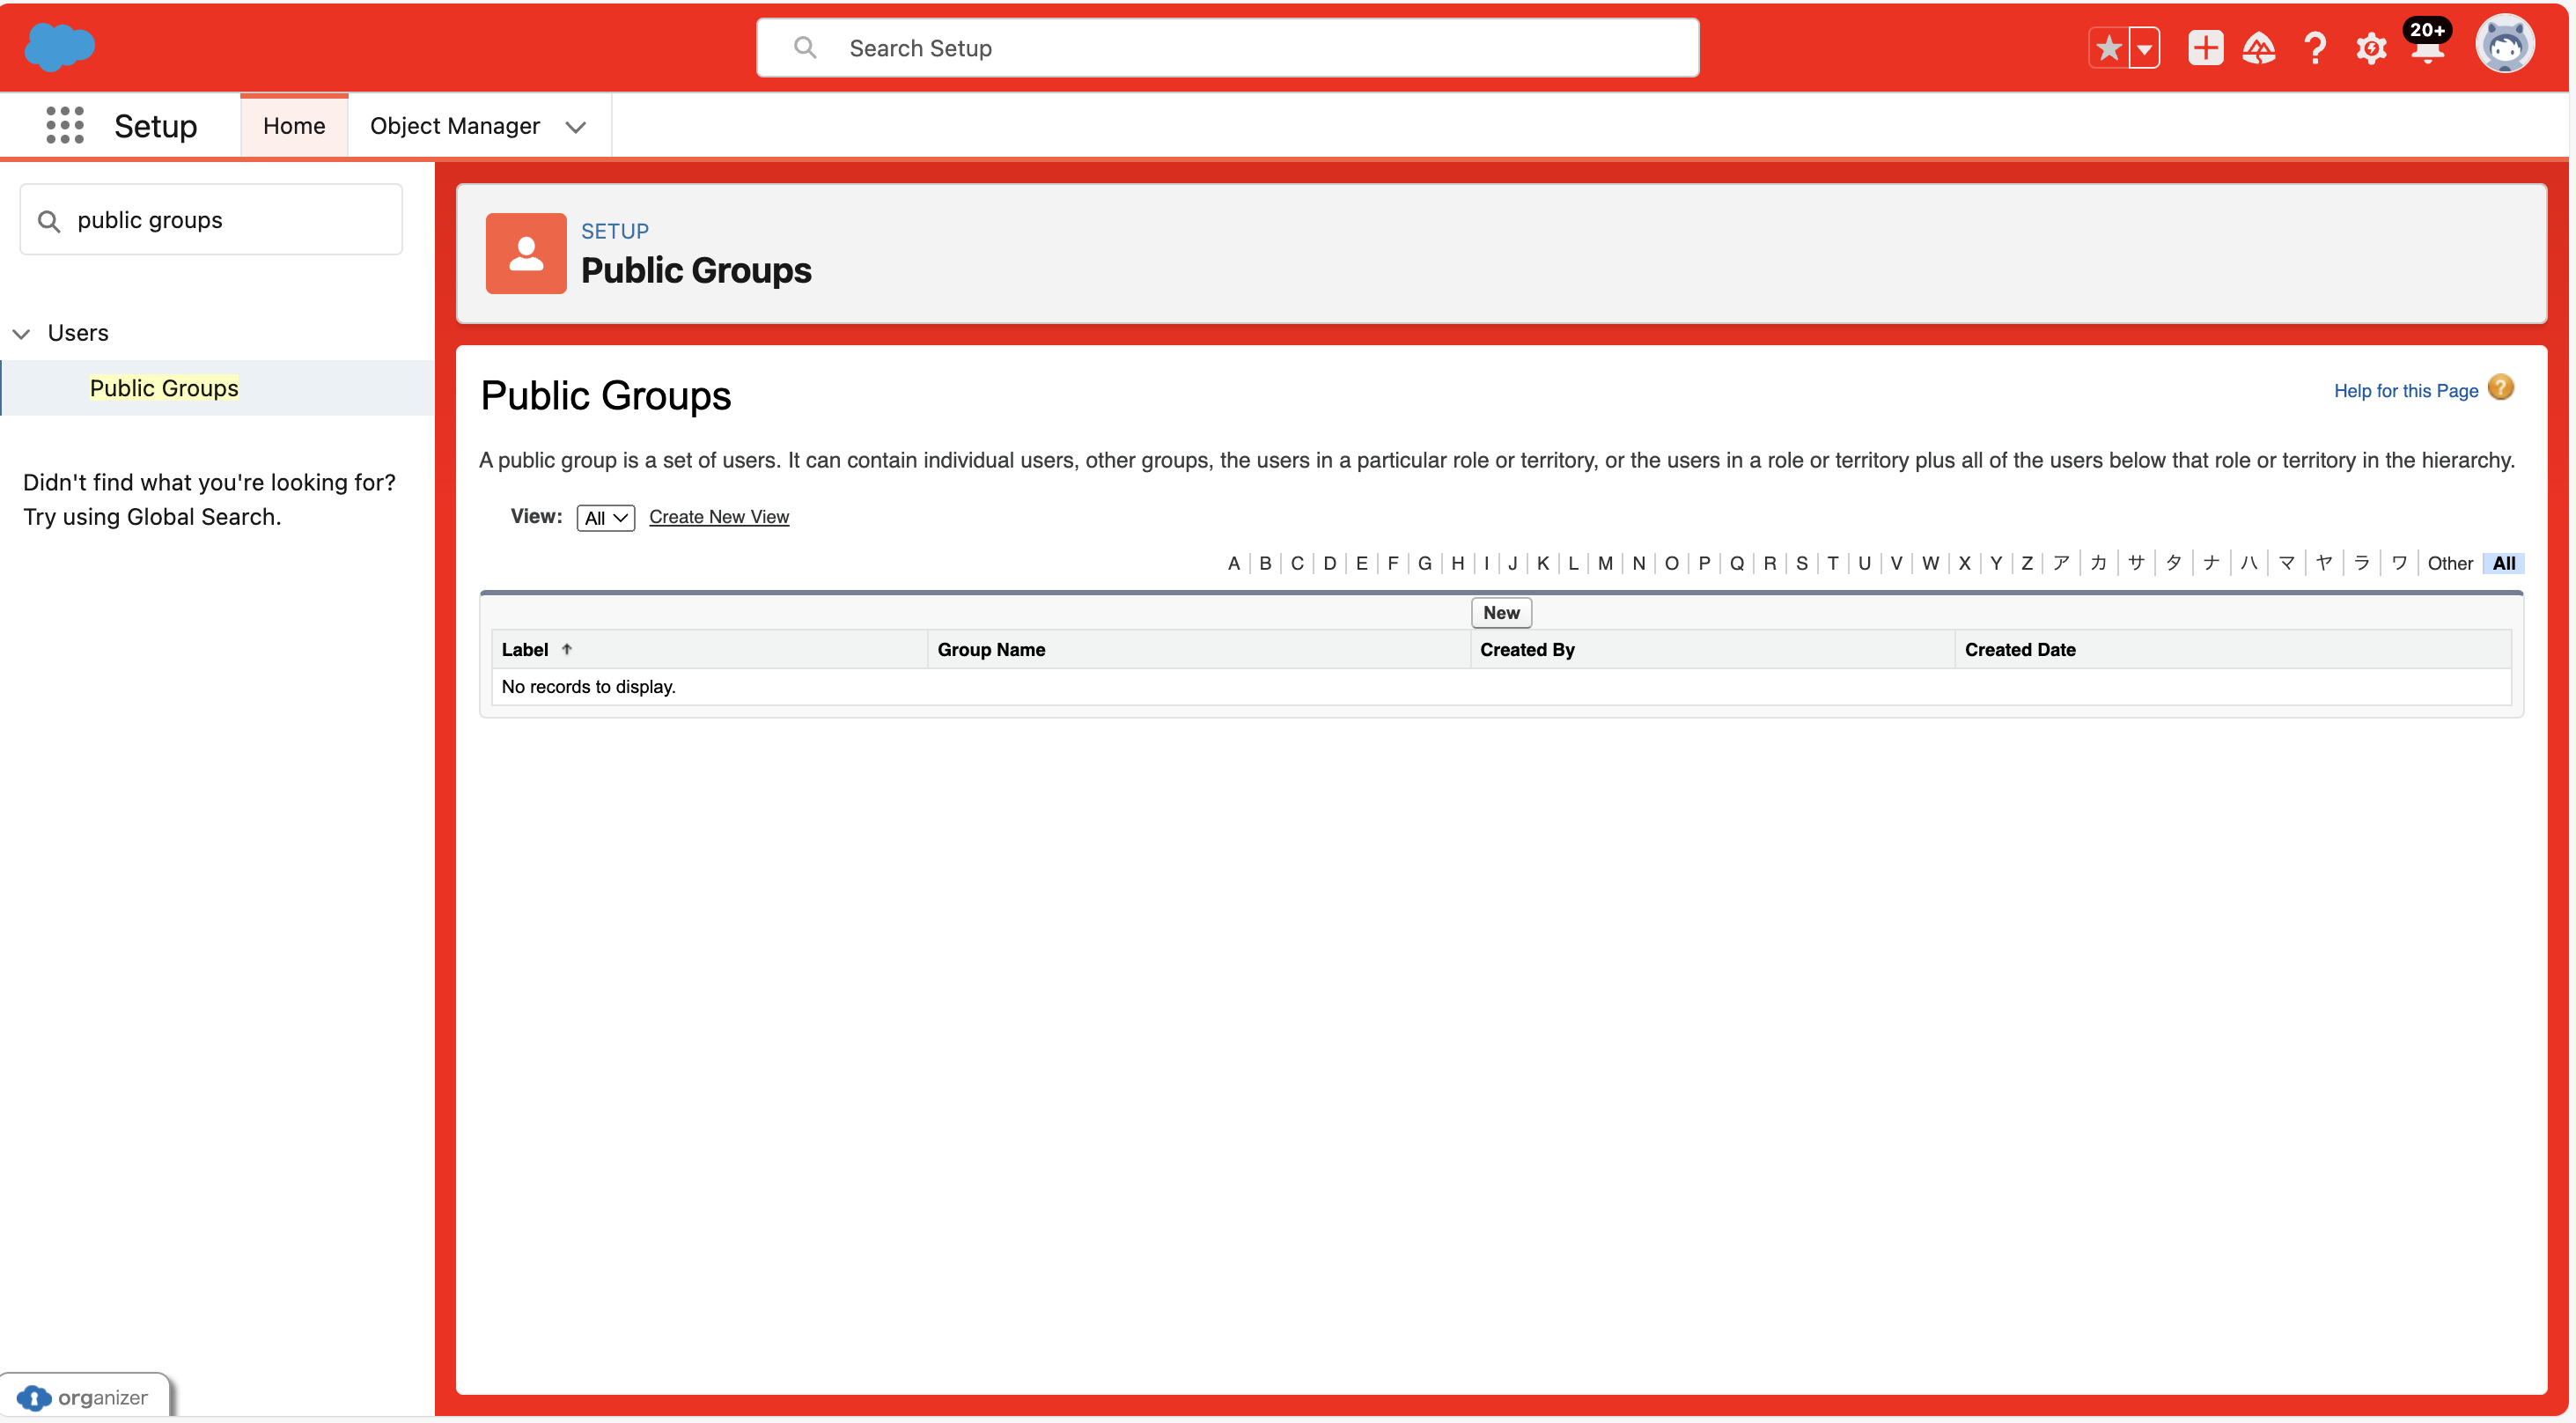2576x1423 pixels.
Task: Sort by the Label column header
Action: [525, 650]
